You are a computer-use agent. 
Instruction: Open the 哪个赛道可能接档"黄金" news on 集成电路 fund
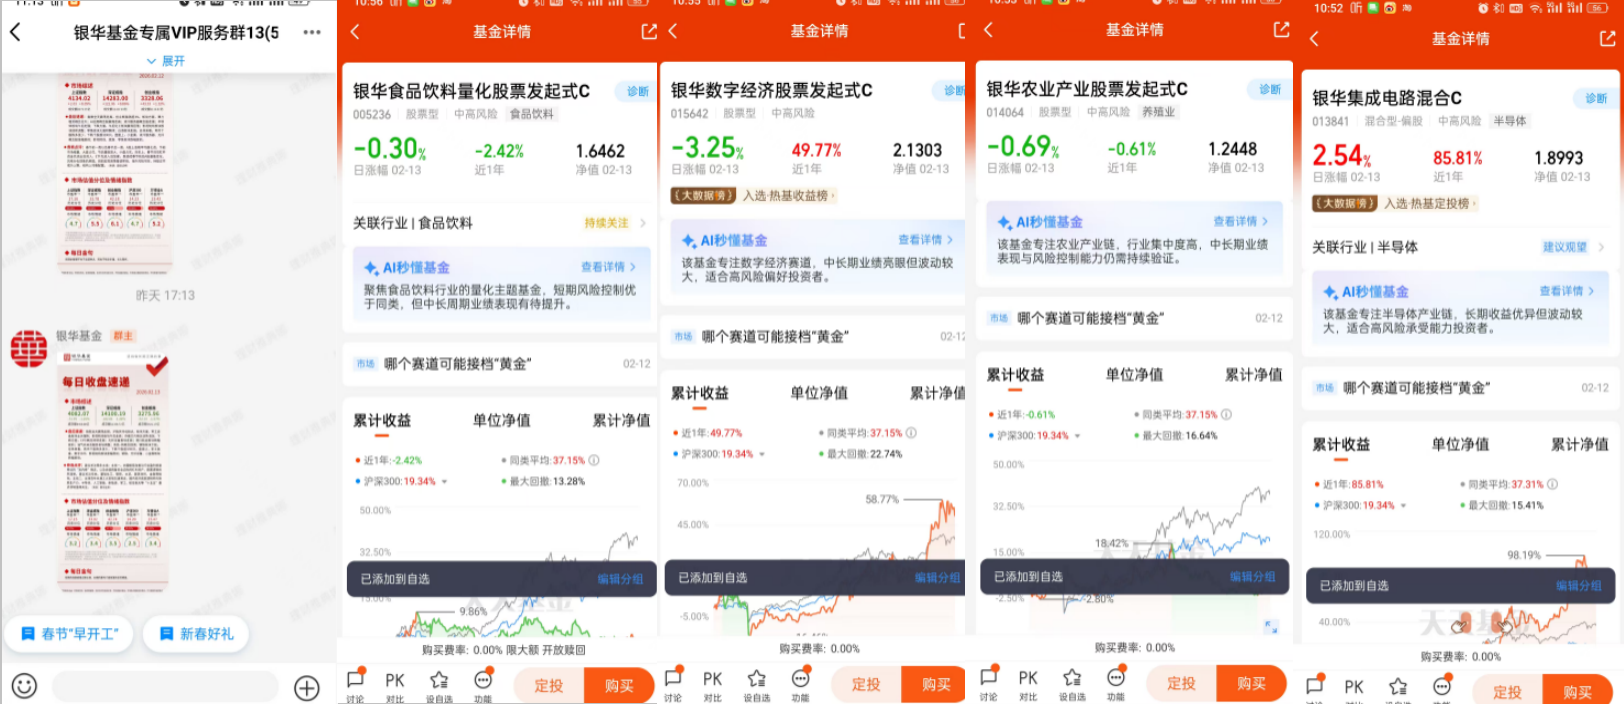[x=1461, y=388]
